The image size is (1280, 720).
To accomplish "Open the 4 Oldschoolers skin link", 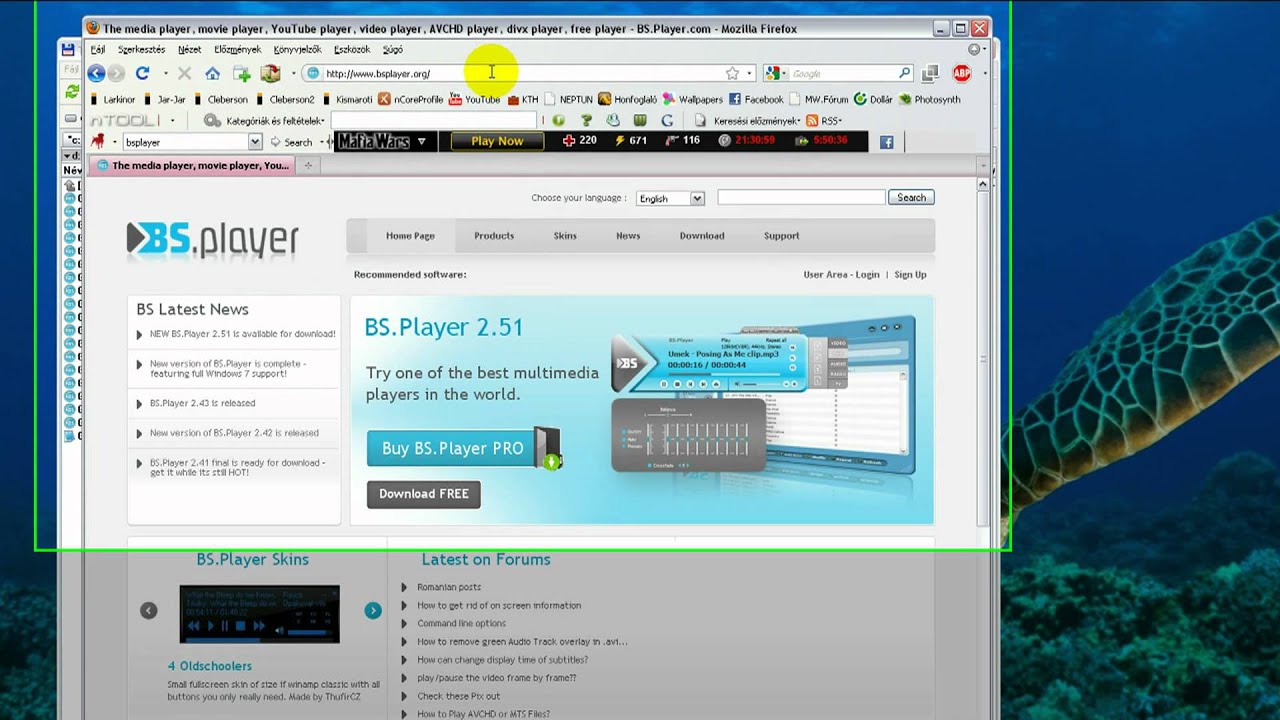I will (210, 666).
